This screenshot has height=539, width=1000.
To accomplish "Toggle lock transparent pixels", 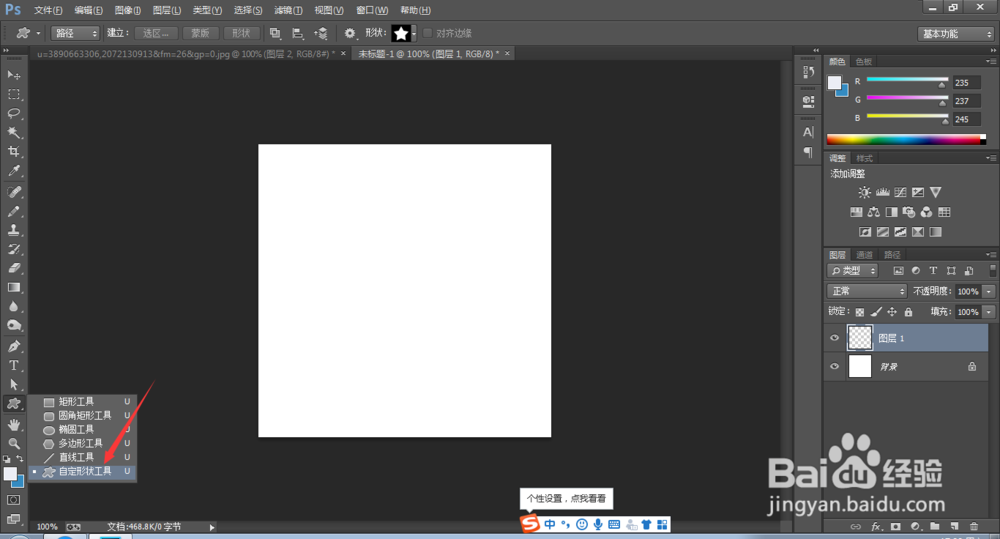I will 860,312.
